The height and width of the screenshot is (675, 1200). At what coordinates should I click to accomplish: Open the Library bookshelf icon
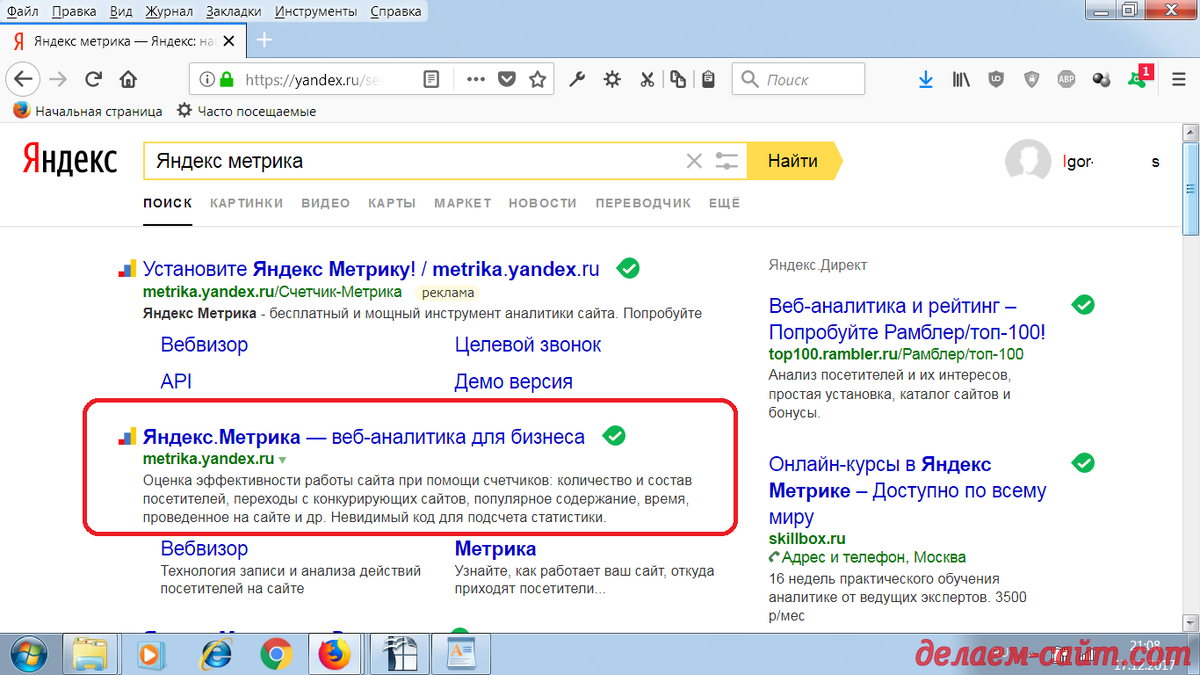(x=961, y=79)
